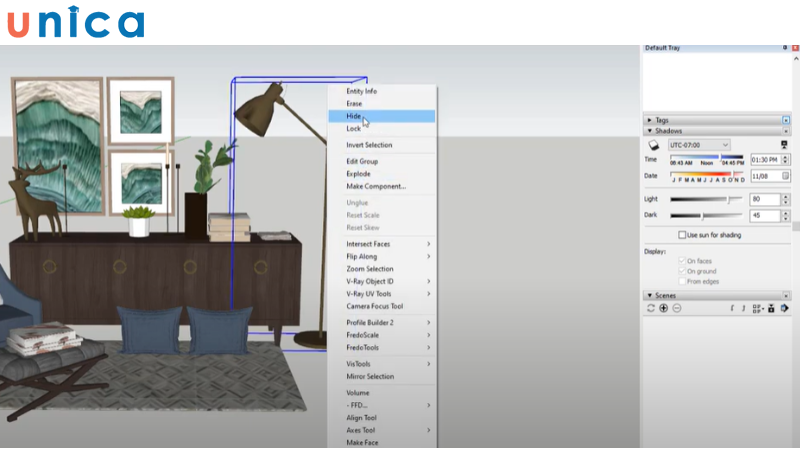Image resolution: width=800 pixels, height=450 pixels.
Task: Click Make Component… in context menu
Action: [x=375, y=186]
